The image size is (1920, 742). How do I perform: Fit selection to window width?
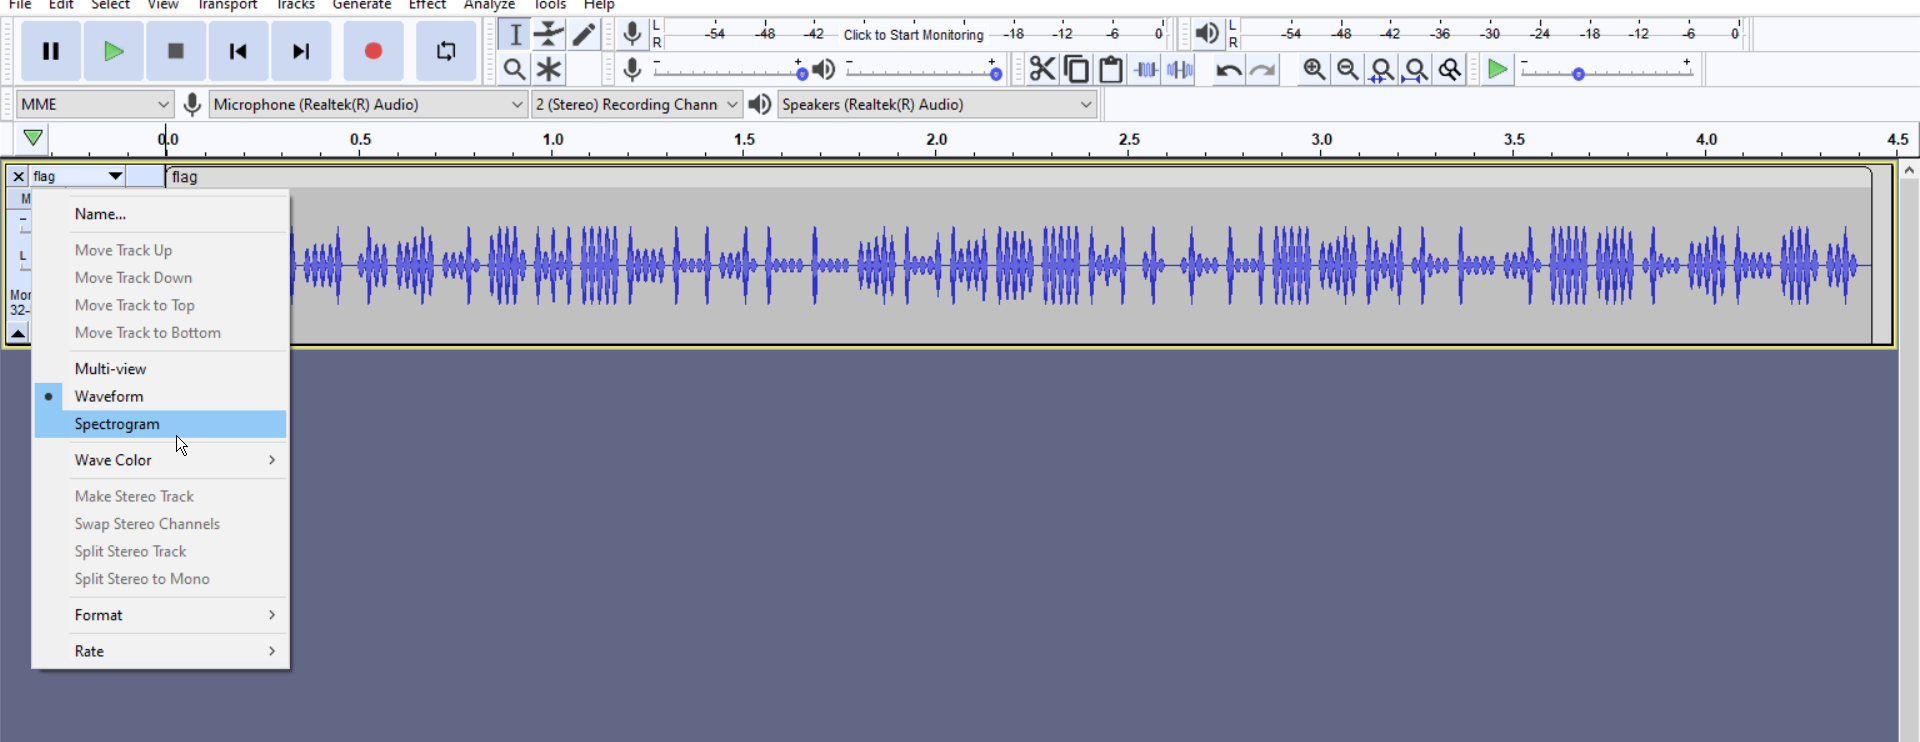coord(1382,69)
